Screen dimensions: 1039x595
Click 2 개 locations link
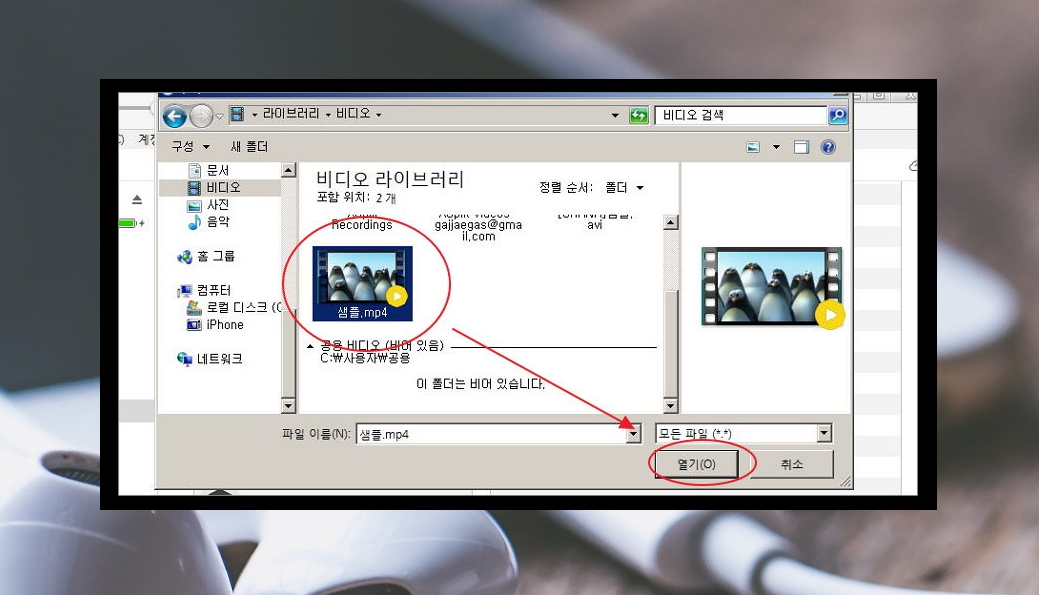[386, 198]
